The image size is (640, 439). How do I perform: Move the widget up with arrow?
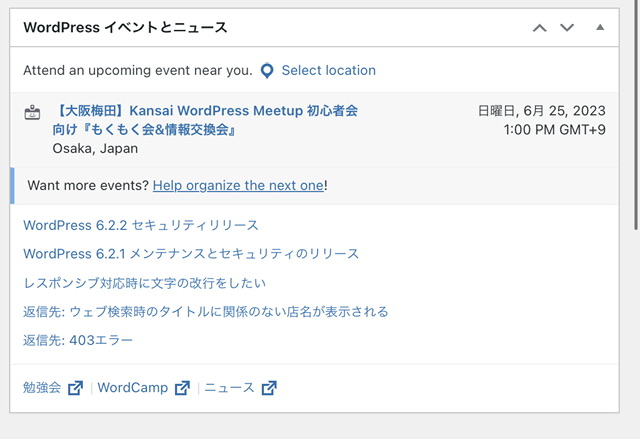[540, 28]
